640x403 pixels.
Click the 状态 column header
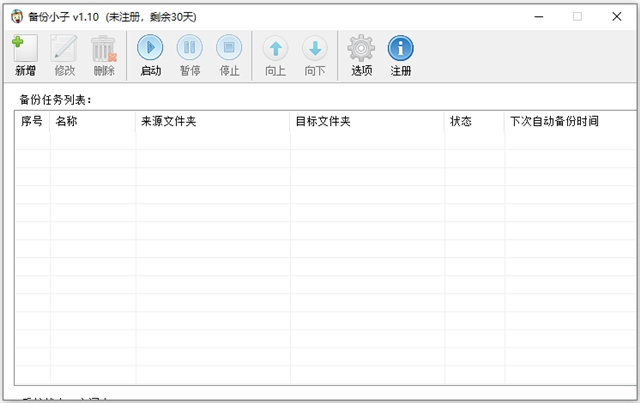click(x=475, y=121)
